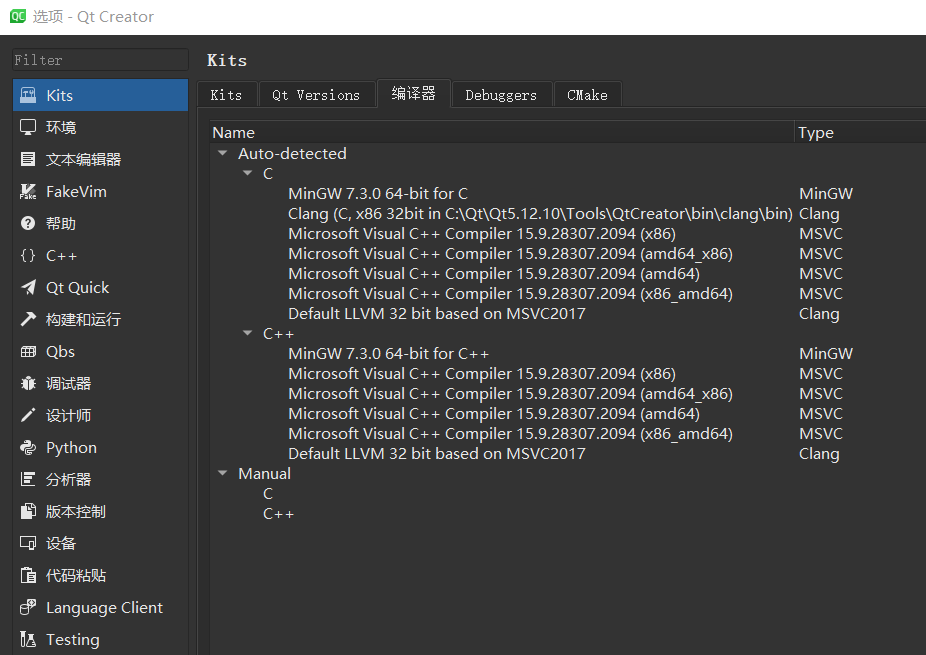The height and width of the screenshot is (655, 926).
Task: Open the 帮助 question mark icon
Action: pyautogui.click(x=28, y=223)
